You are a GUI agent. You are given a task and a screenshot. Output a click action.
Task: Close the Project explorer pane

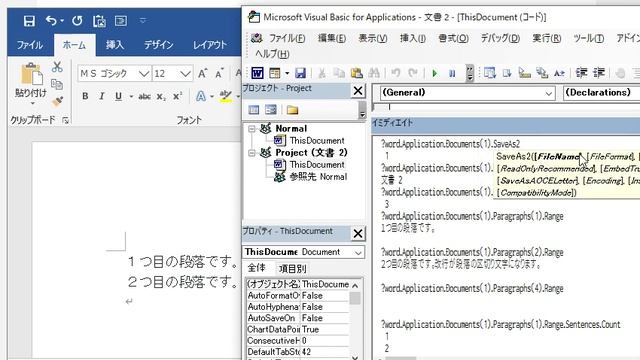click(x=358, y=91)
